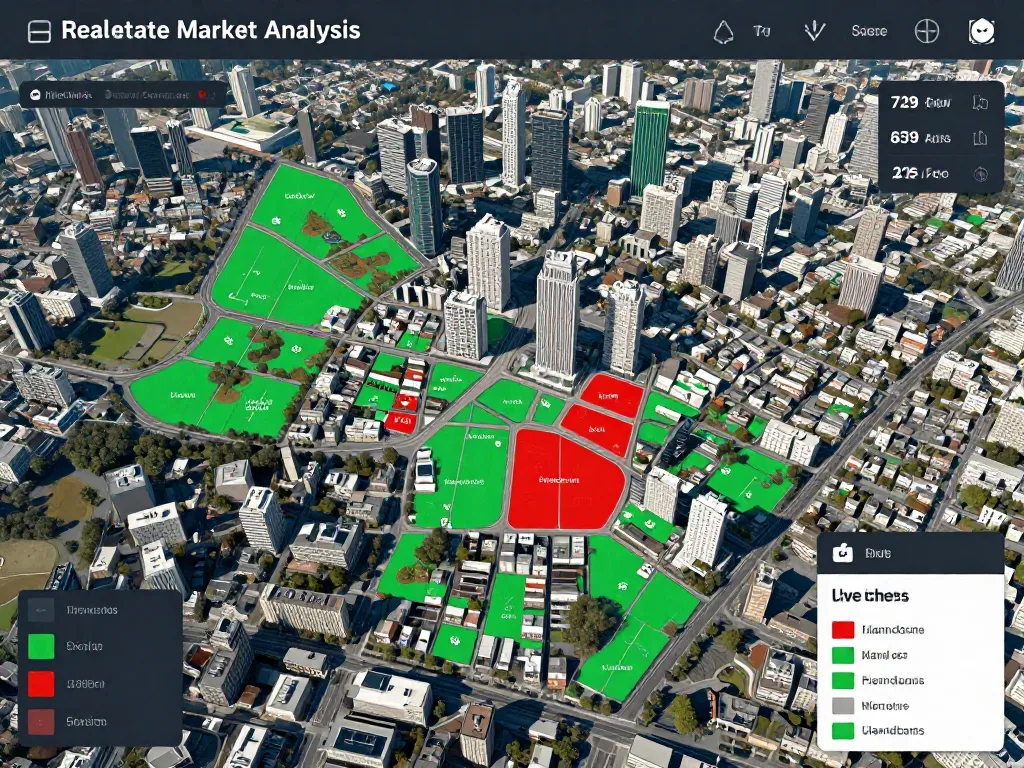Click the dark gray swatch in the bottom-left legend
1024x768 pixels.
pyautogui.click(x=41, y=610)
